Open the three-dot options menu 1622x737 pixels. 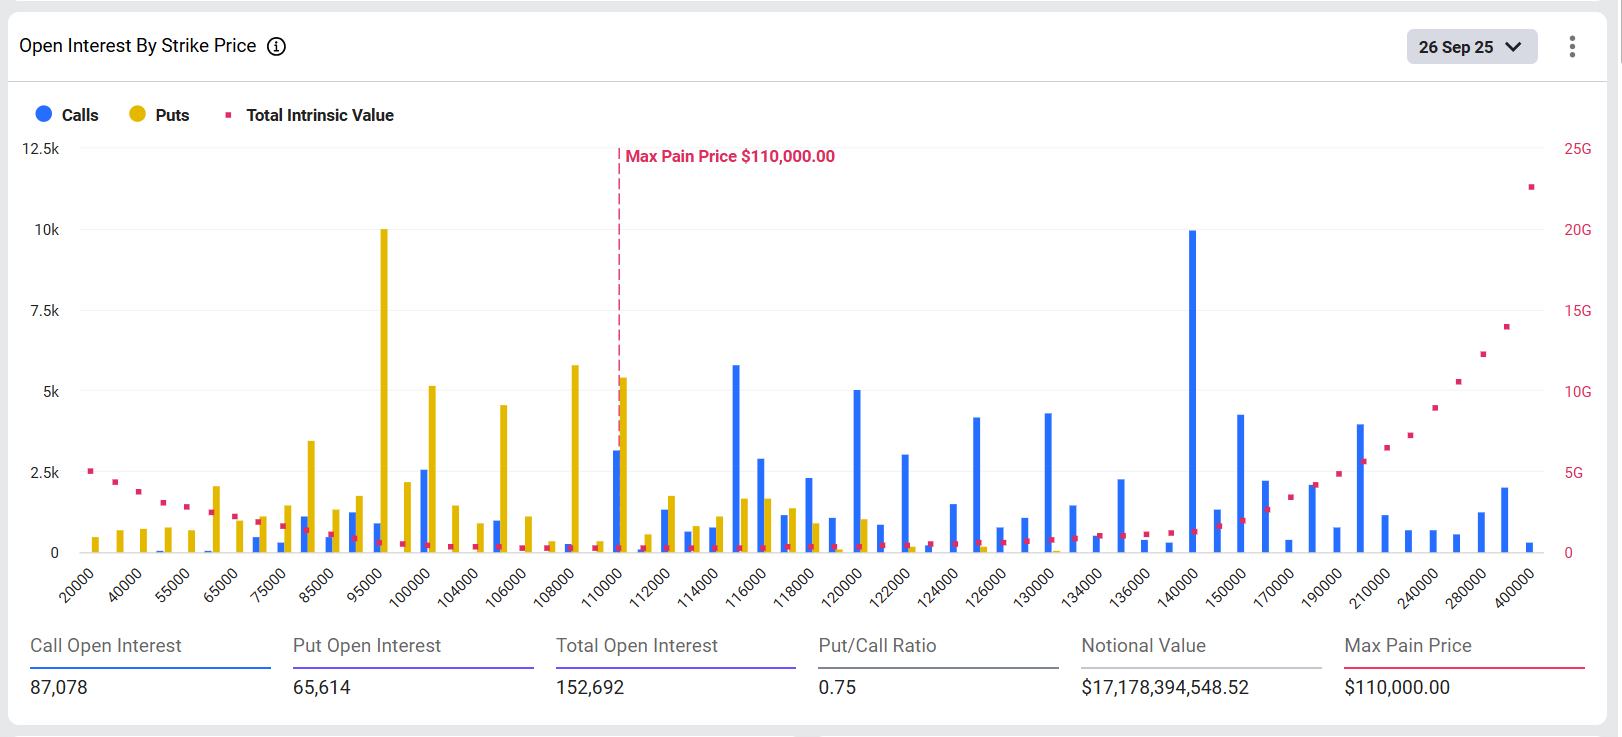coord(1572,47)
